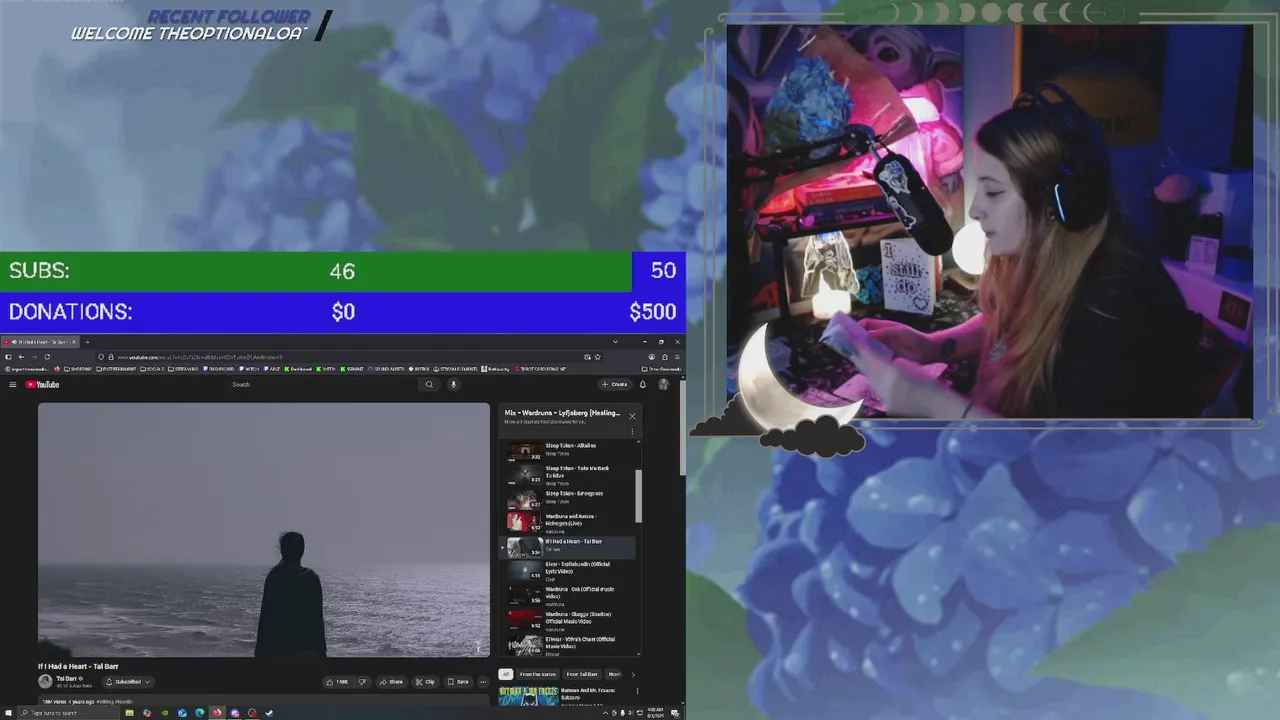Close the Mix playlist panel
The width and height of the screenshot is (1280, 720).
(632, 416)
